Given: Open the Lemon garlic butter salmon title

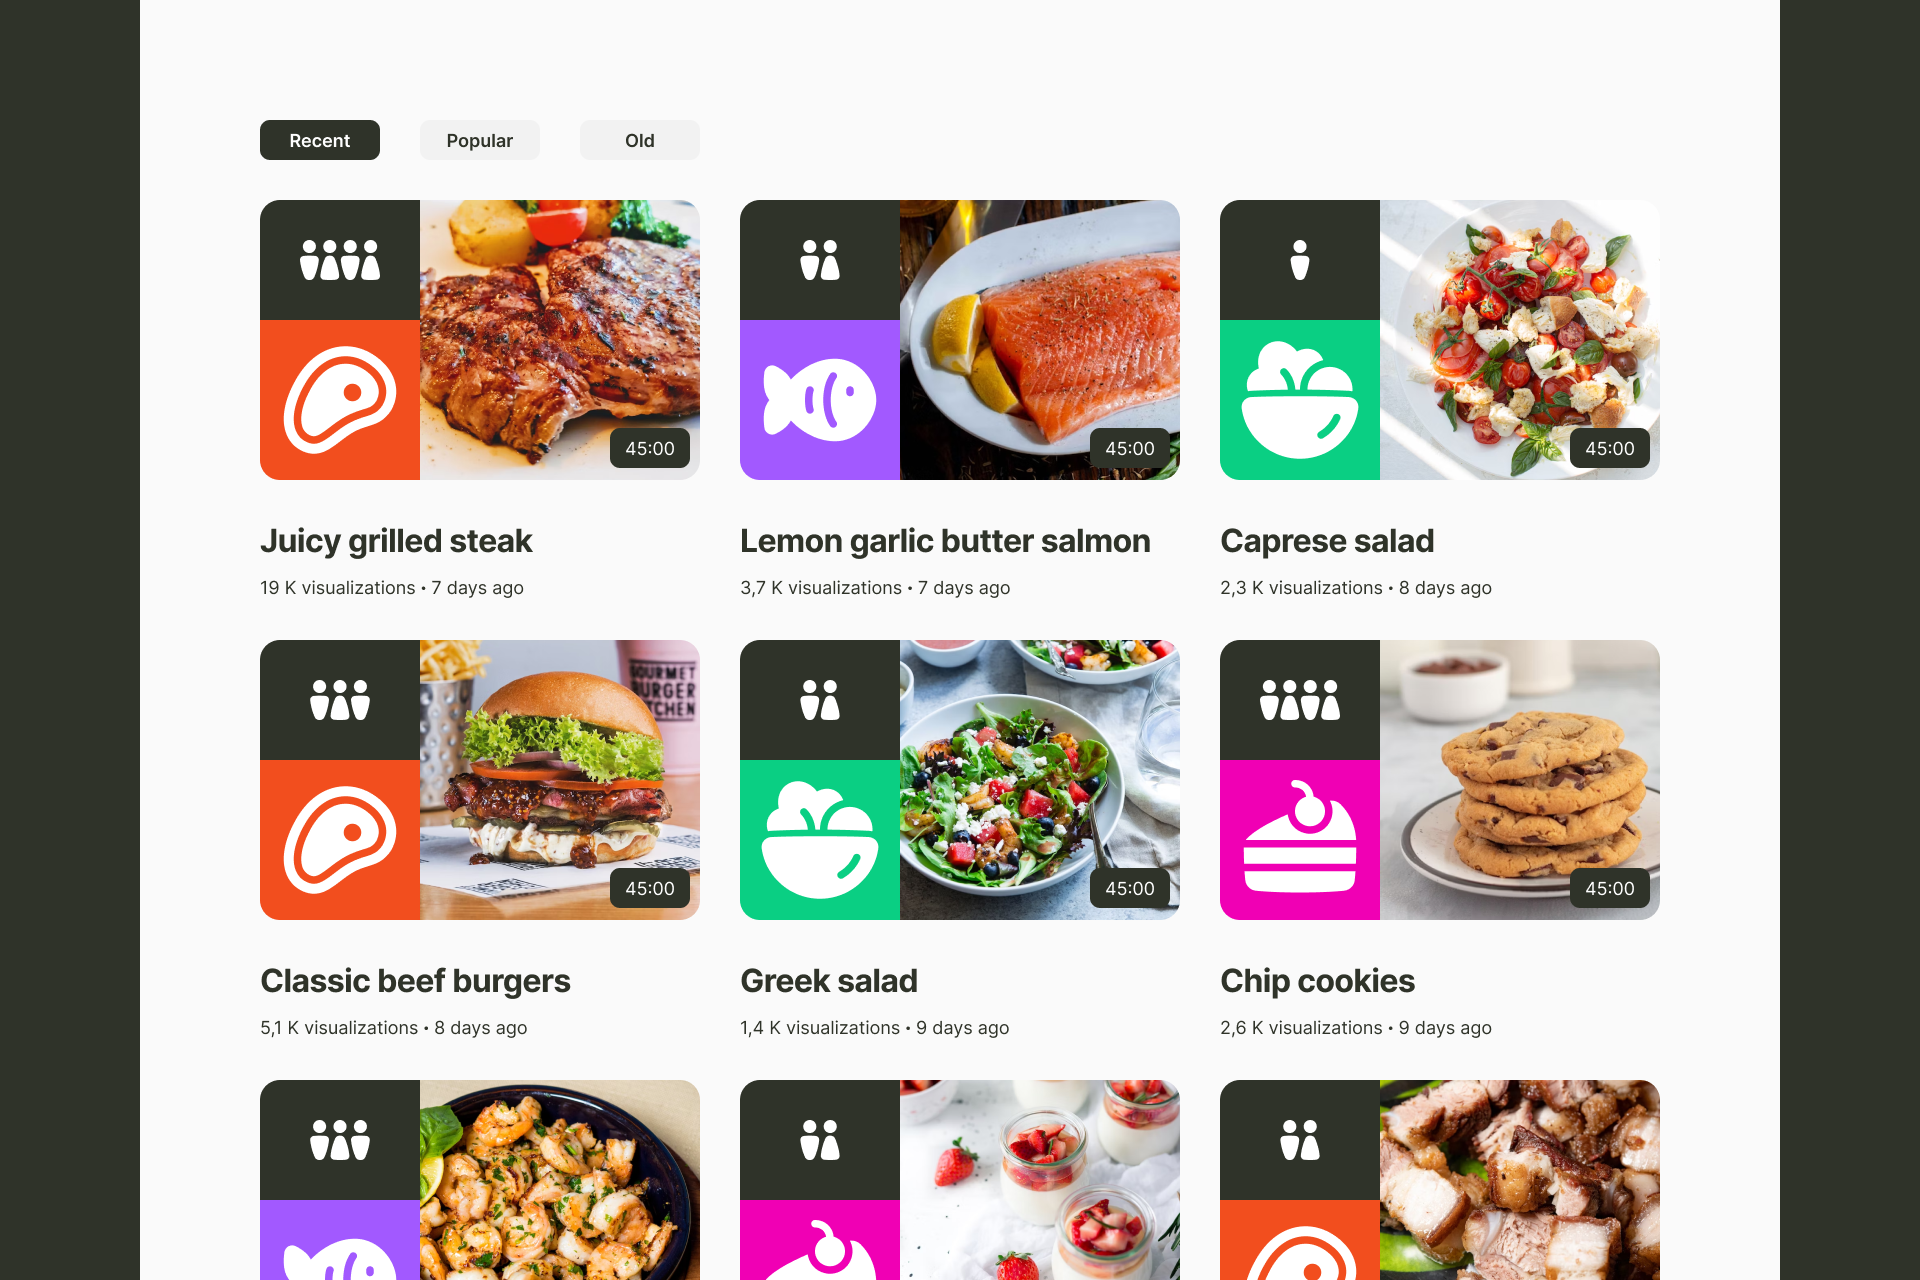Looking at the screenshot, I should 945,541.
